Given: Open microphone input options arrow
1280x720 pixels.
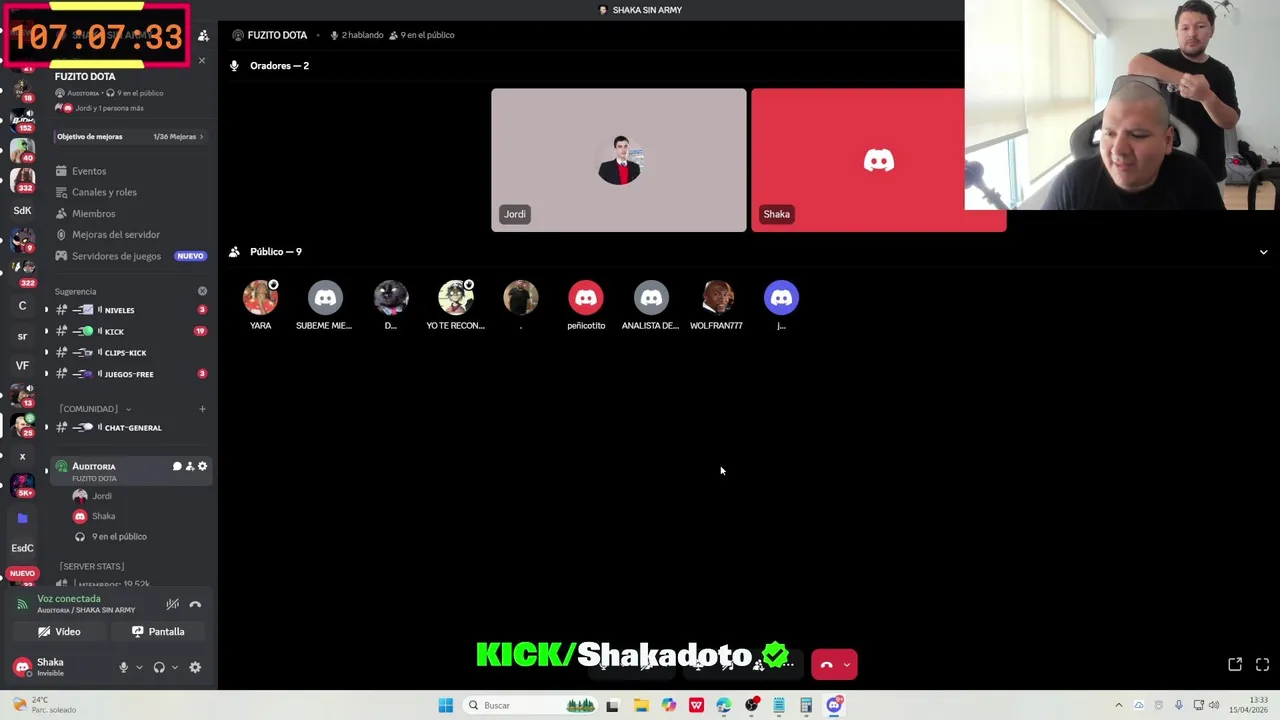Looking at the screenshot, I should pyautogui.click(x=139, y=667).
